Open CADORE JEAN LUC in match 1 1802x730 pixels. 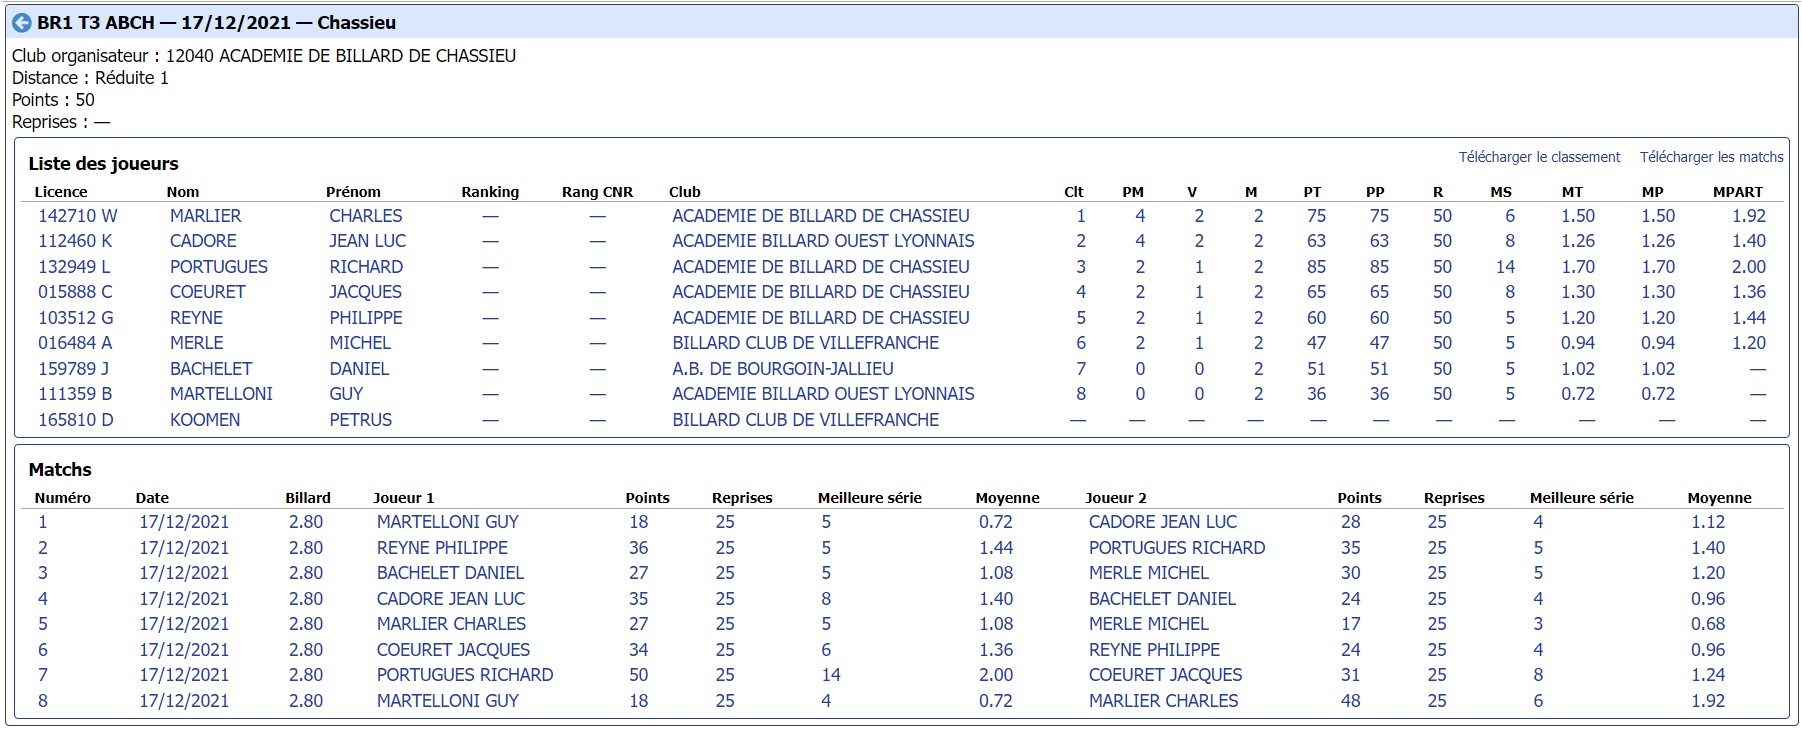[1163, 522]
